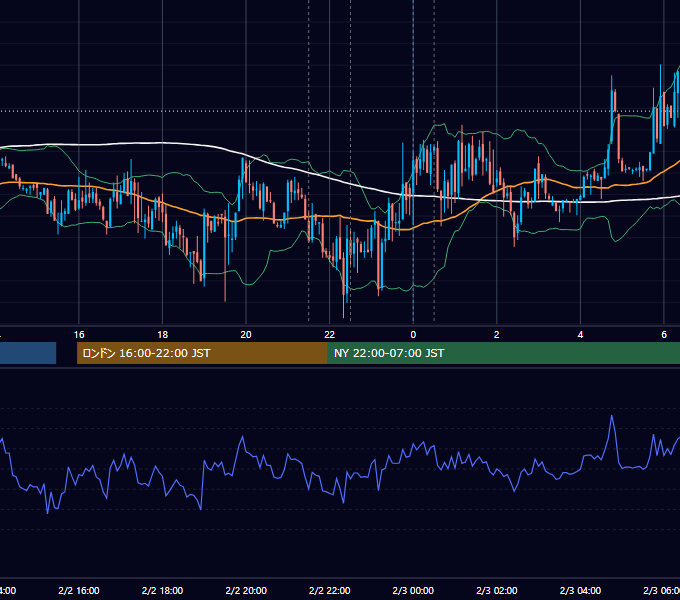The width and height of the screenshot is (680, 600).
Task: Click the "0" midnight label on the price chart axis
Action: pyautogui.click(x=413, y=335)
